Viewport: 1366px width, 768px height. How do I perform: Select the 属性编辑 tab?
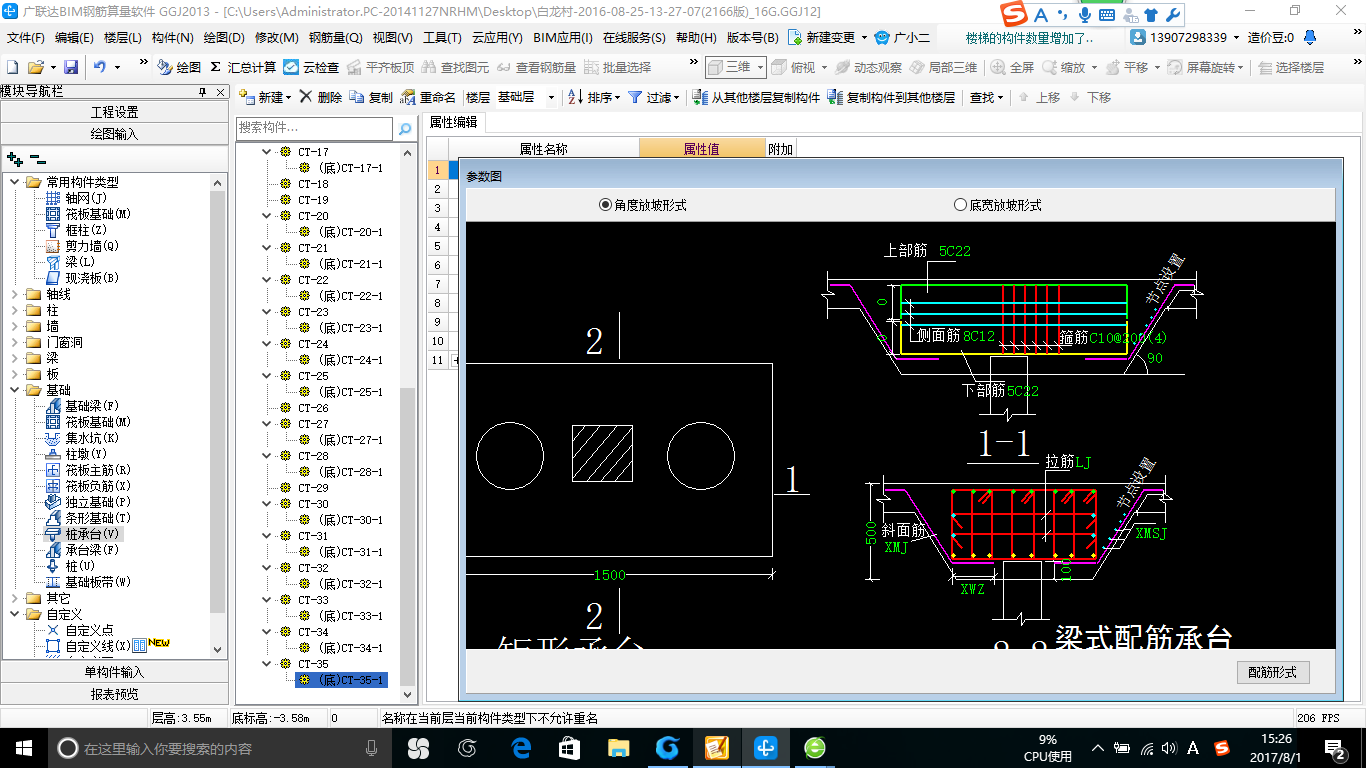(453, 122)
